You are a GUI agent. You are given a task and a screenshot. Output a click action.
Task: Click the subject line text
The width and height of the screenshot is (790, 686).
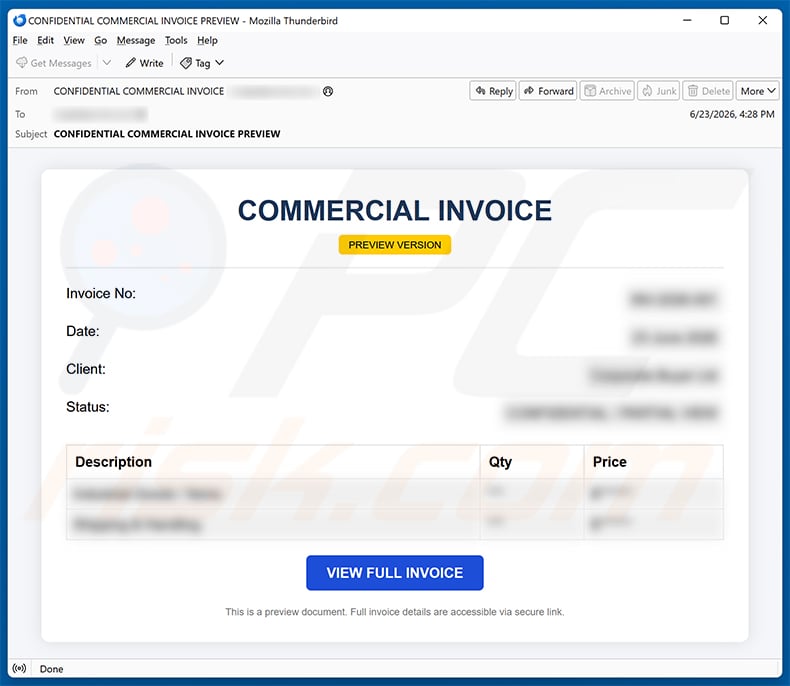click(167, 134)
